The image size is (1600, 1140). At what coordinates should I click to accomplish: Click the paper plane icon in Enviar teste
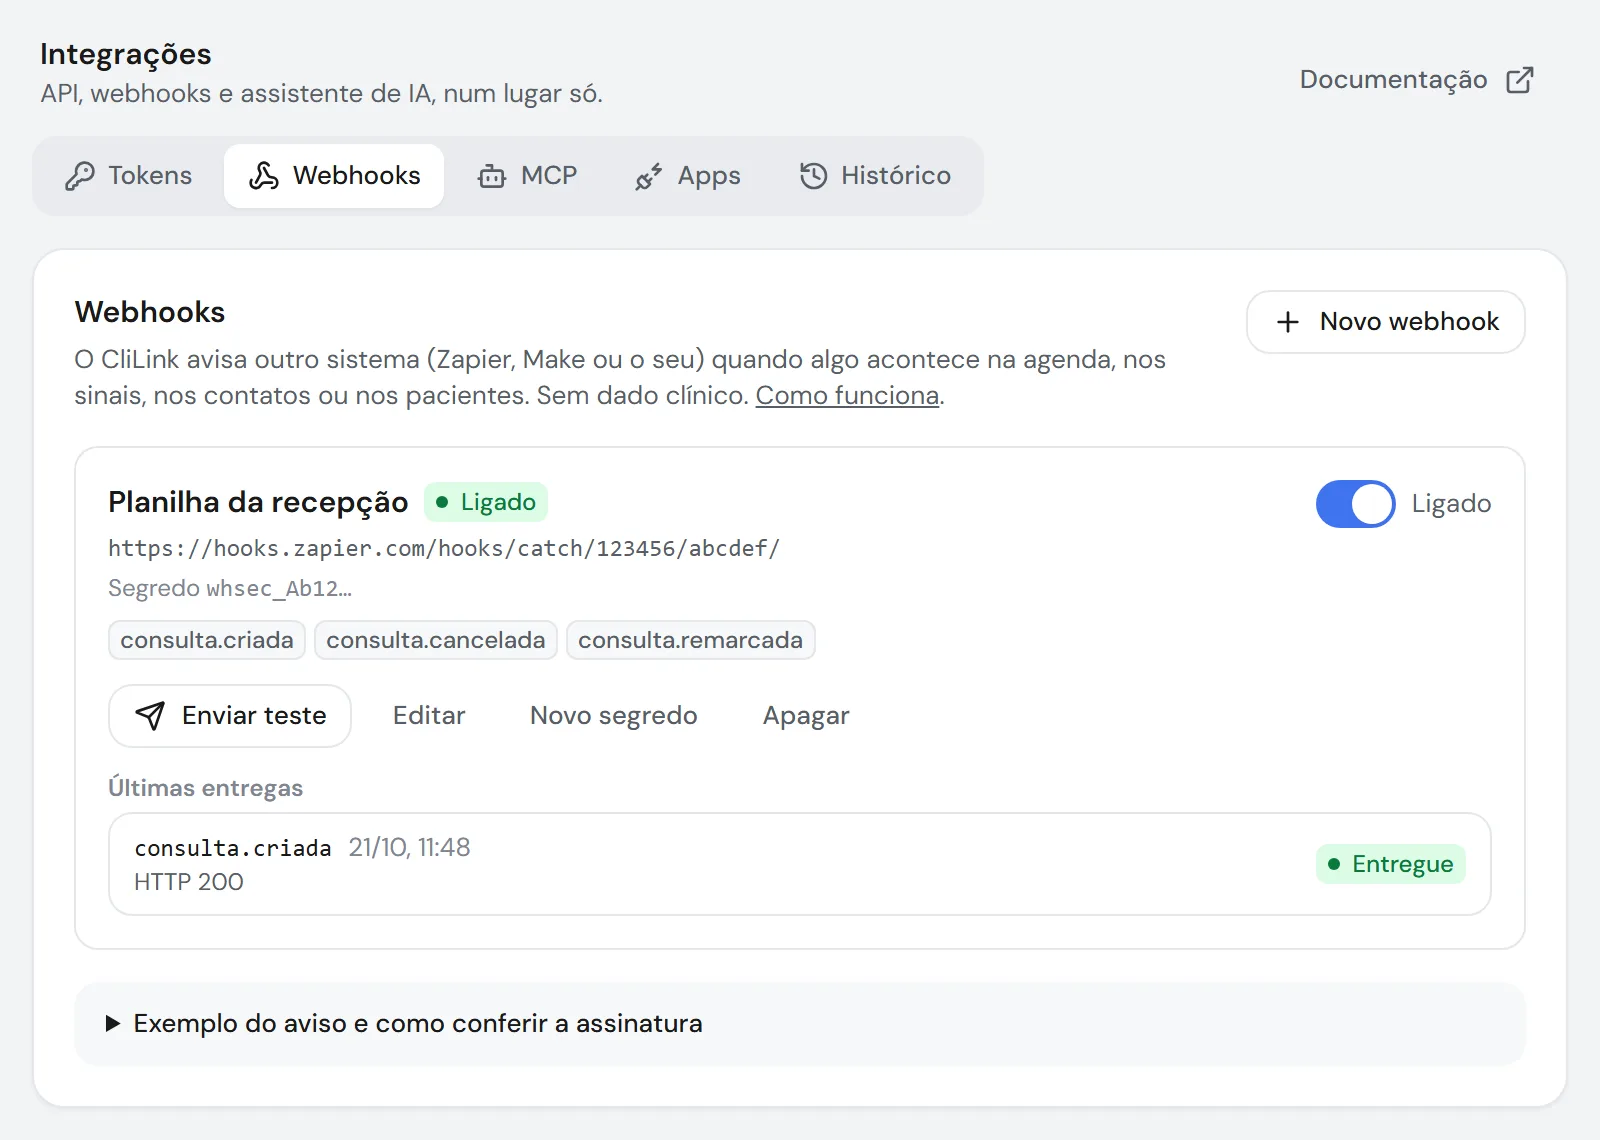coord(150,716)
